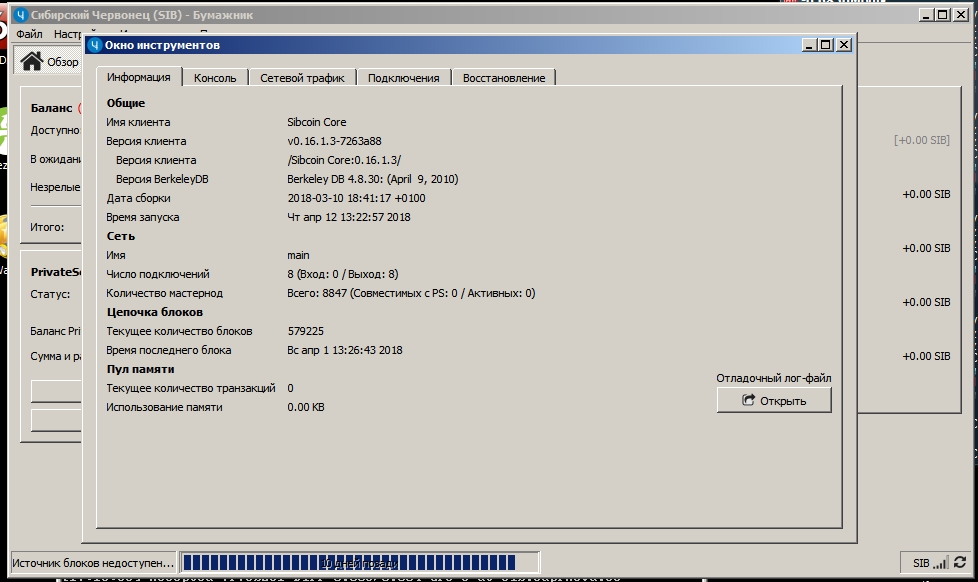Click the Sibcoin logo icon in the tools window title
978x582 pixels.
point(94,45)
